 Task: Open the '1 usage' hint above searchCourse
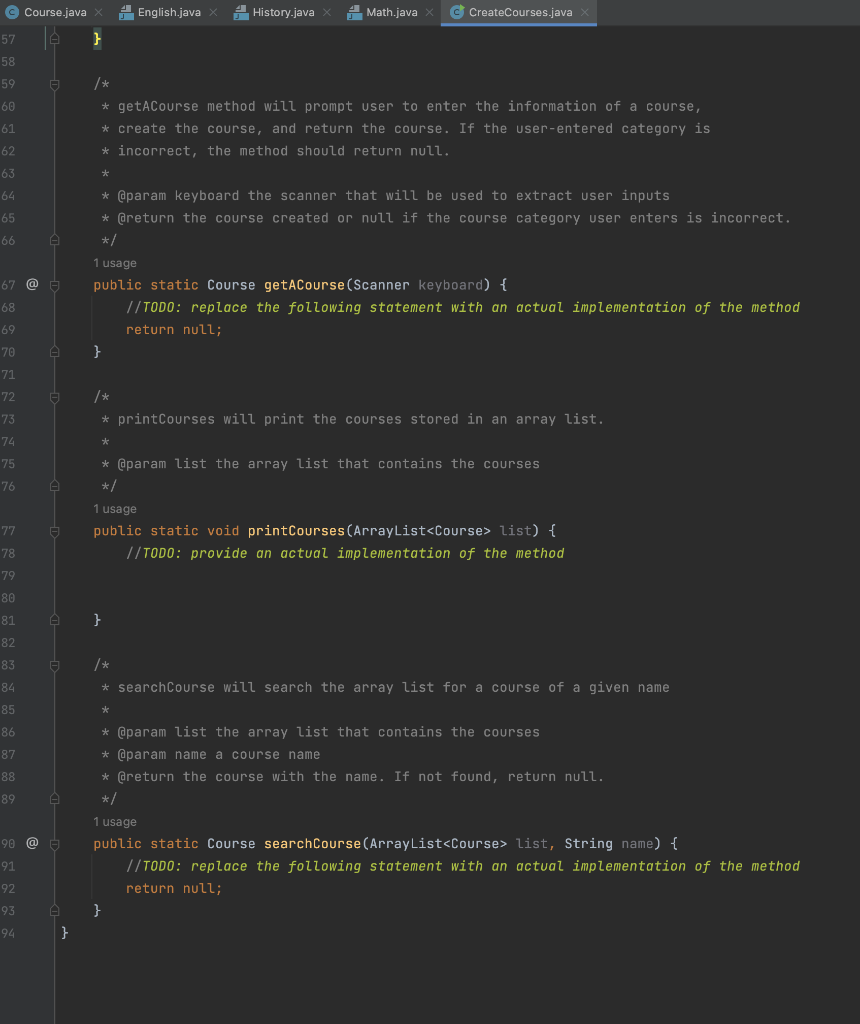[115, 822]
